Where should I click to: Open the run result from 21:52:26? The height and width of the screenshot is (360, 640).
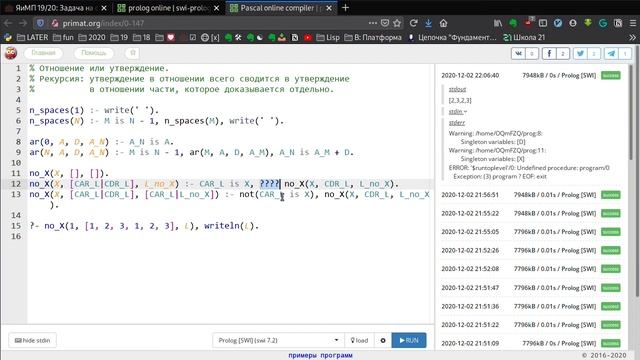pos(531,250)
